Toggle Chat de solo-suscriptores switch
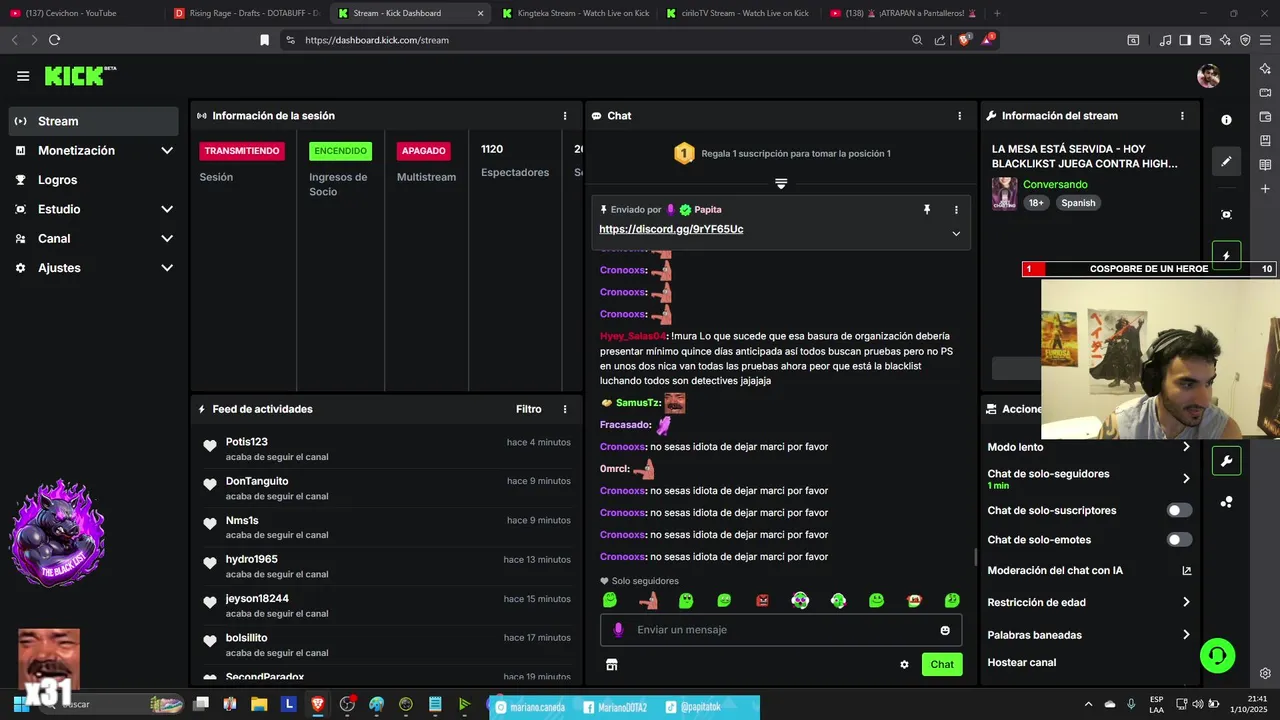 point(1180,510)
